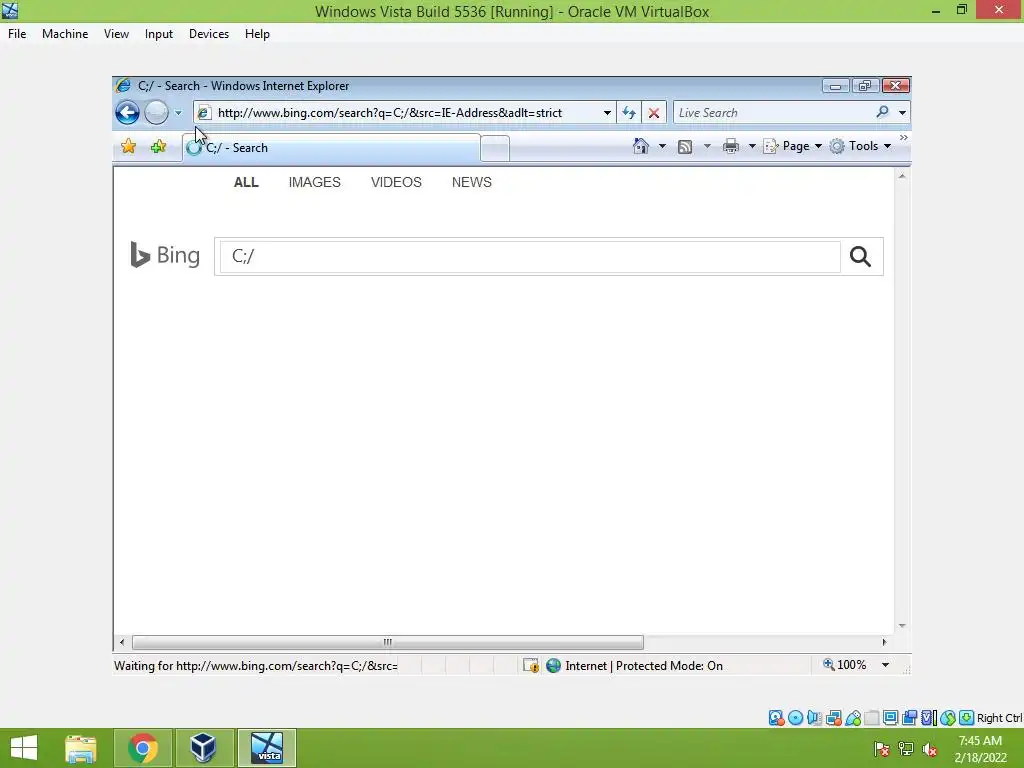This screenshot has height=768, width=1024.
Task: Click the Internet zone globe icon
Action: tap(553, 665)
